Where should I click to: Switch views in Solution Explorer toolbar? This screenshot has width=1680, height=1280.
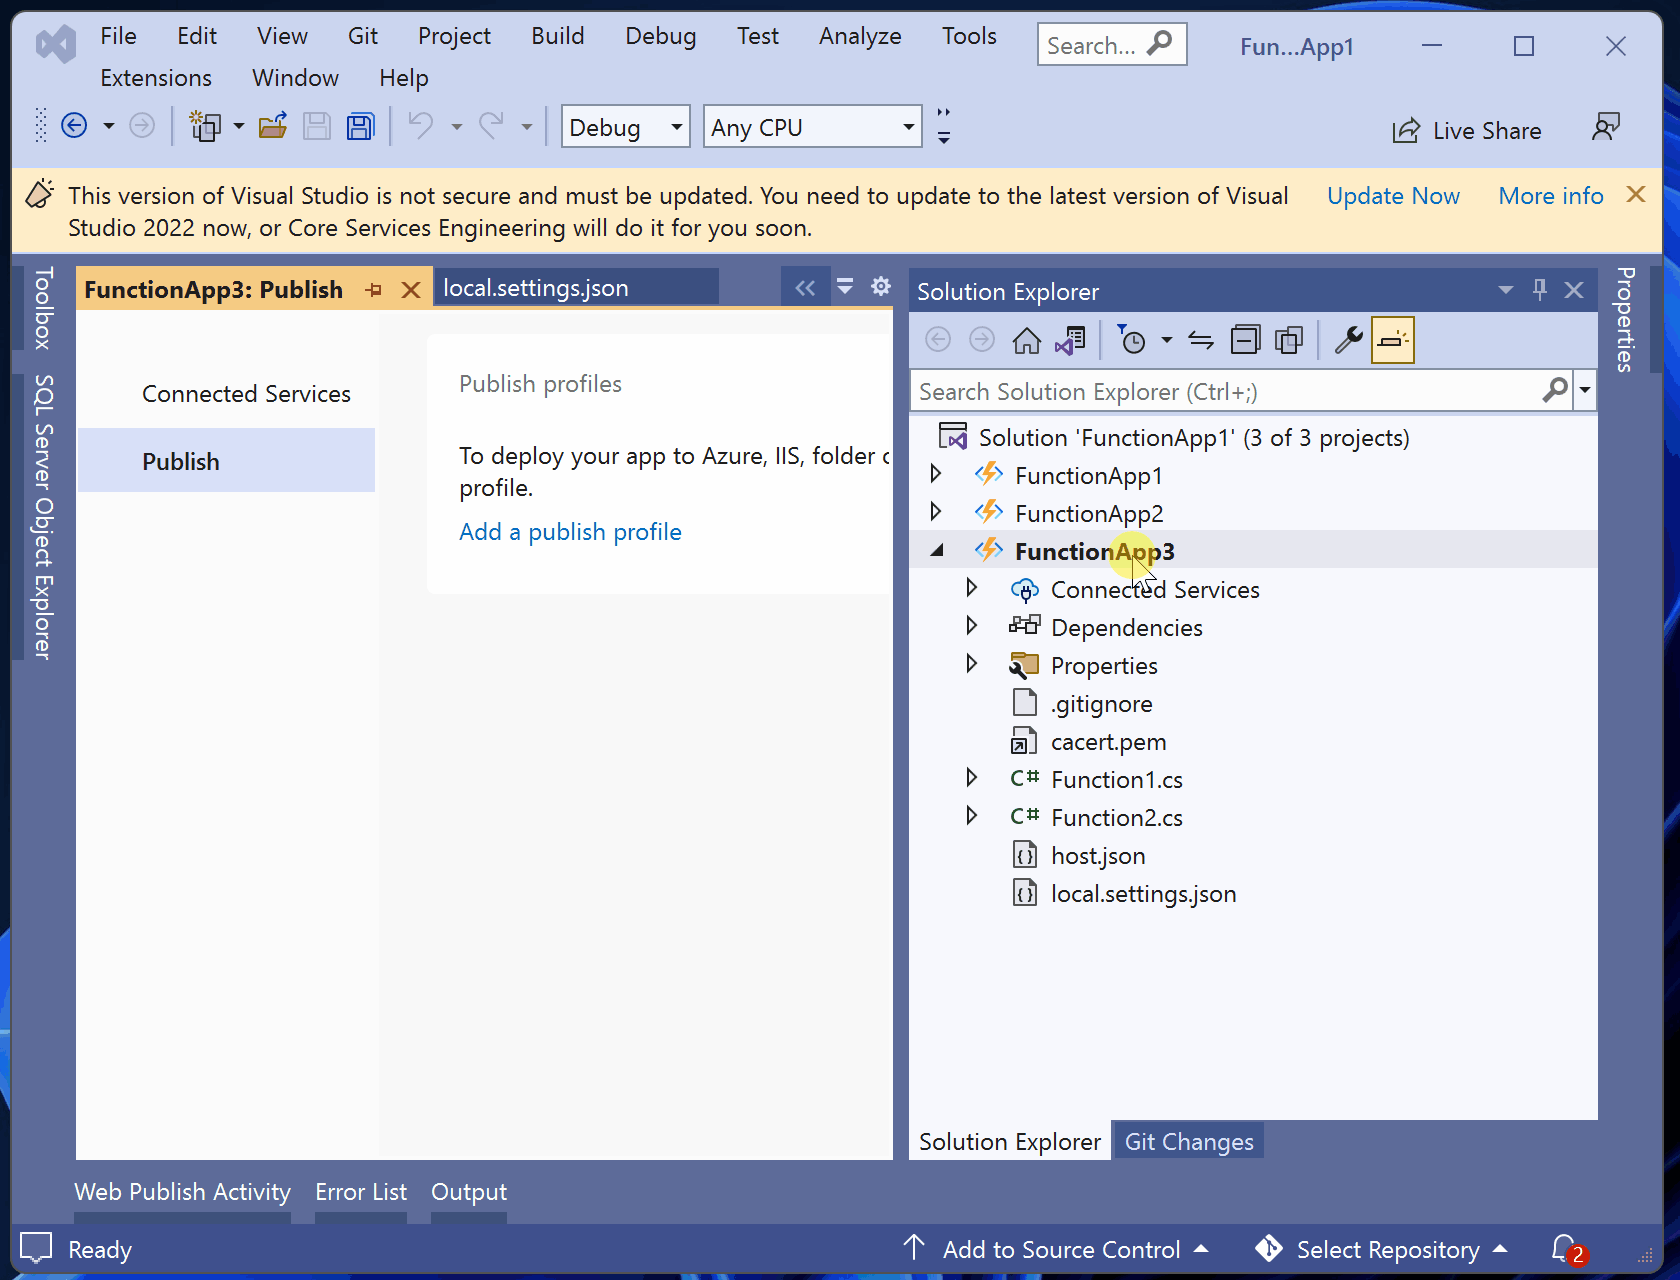point(1070,341)
